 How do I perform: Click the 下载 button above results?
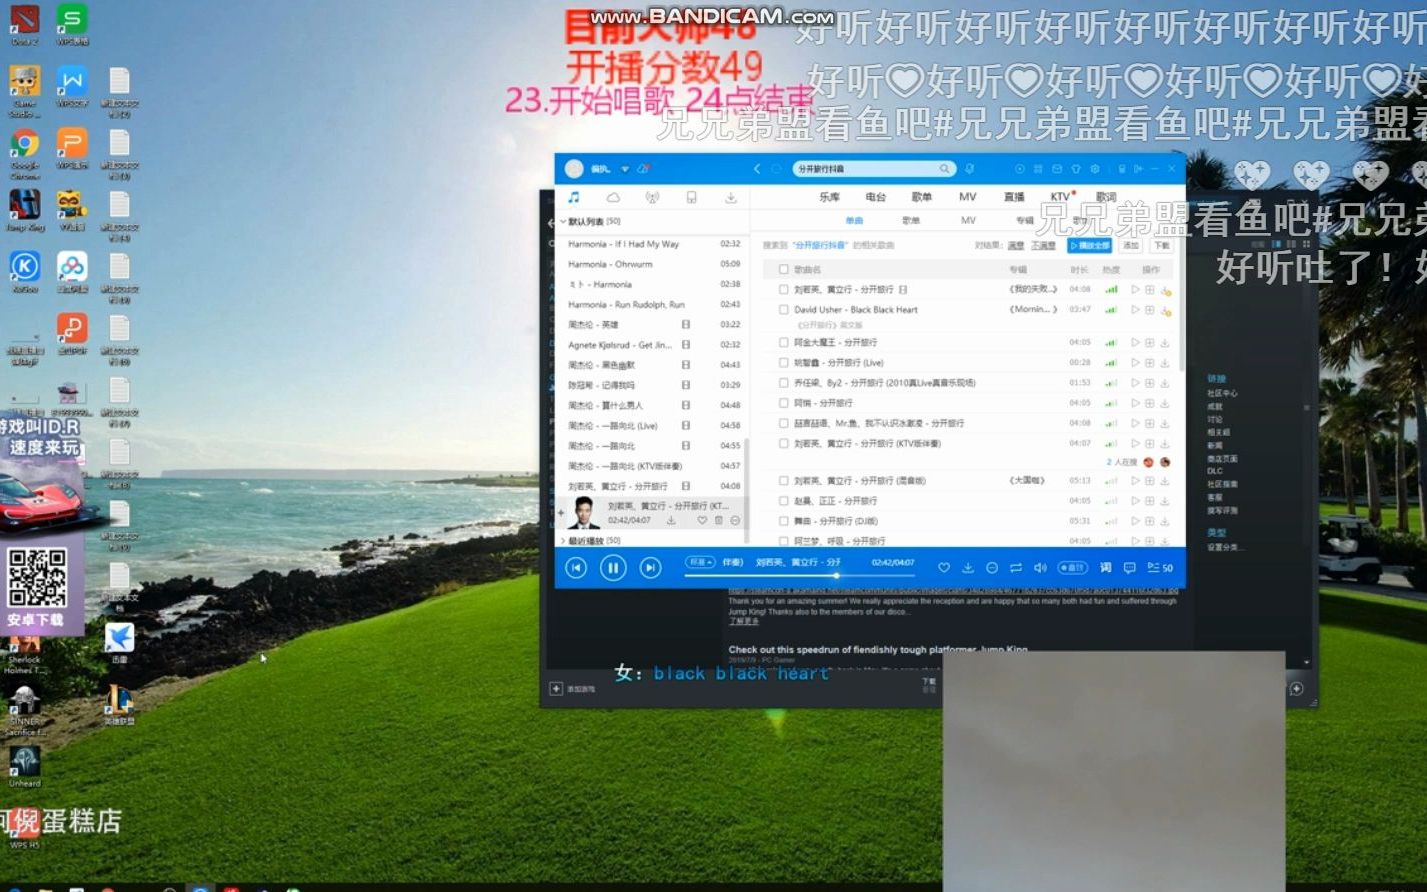1161,245
